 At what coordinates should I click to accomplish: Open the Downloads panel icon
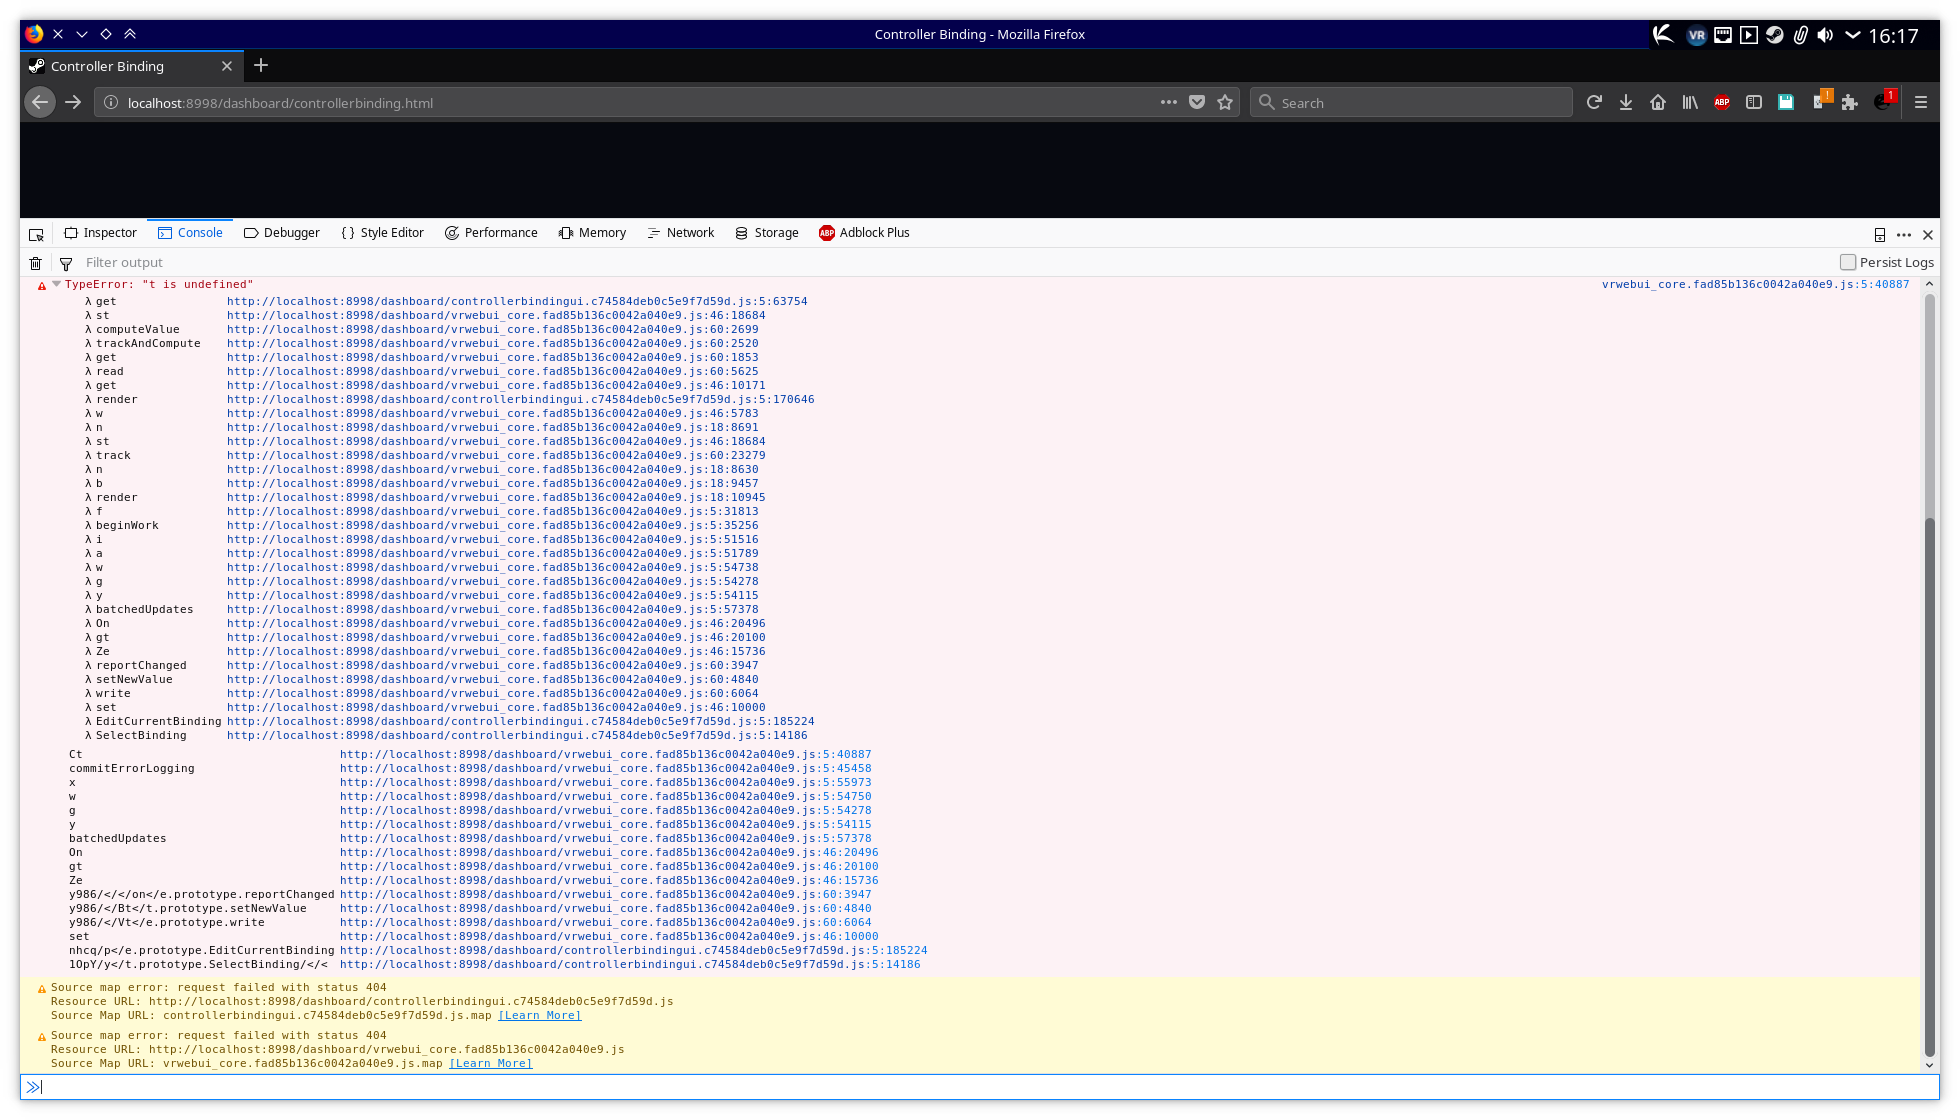1626,102
